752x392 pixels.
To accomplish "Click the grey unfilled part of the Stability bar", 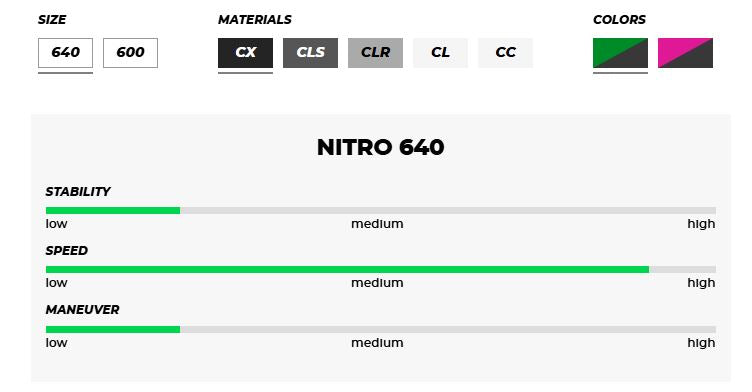I will [x=448, y=210].
